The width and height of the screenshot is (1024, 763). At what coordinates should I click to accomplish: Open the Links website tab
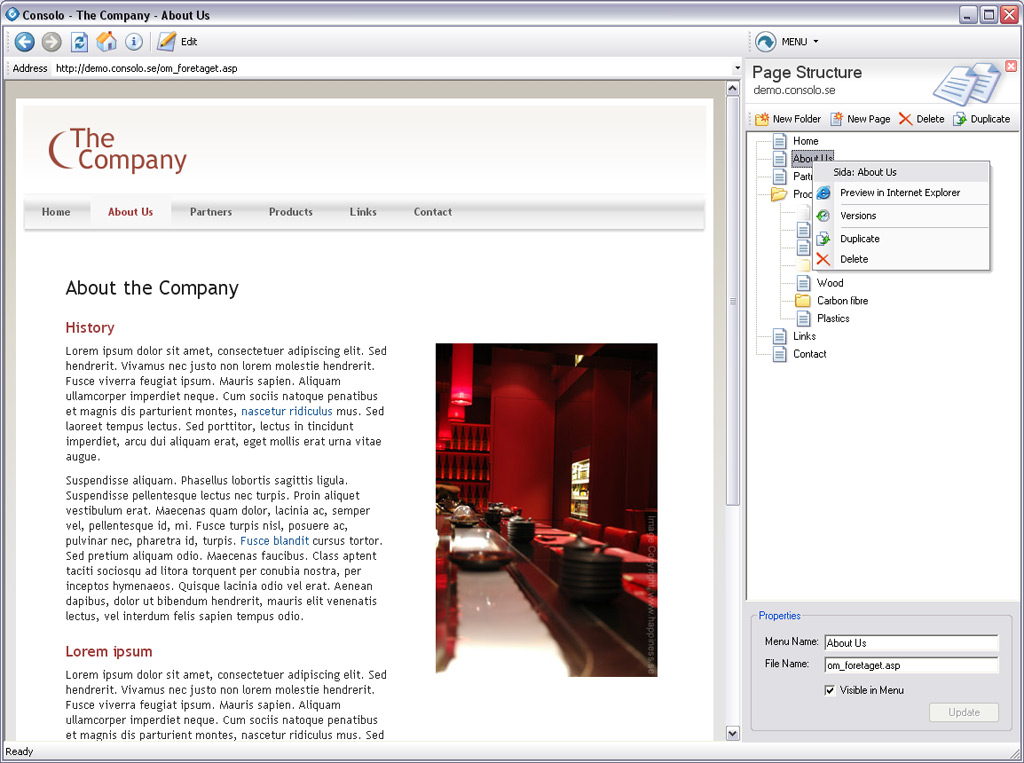point(363,212)
